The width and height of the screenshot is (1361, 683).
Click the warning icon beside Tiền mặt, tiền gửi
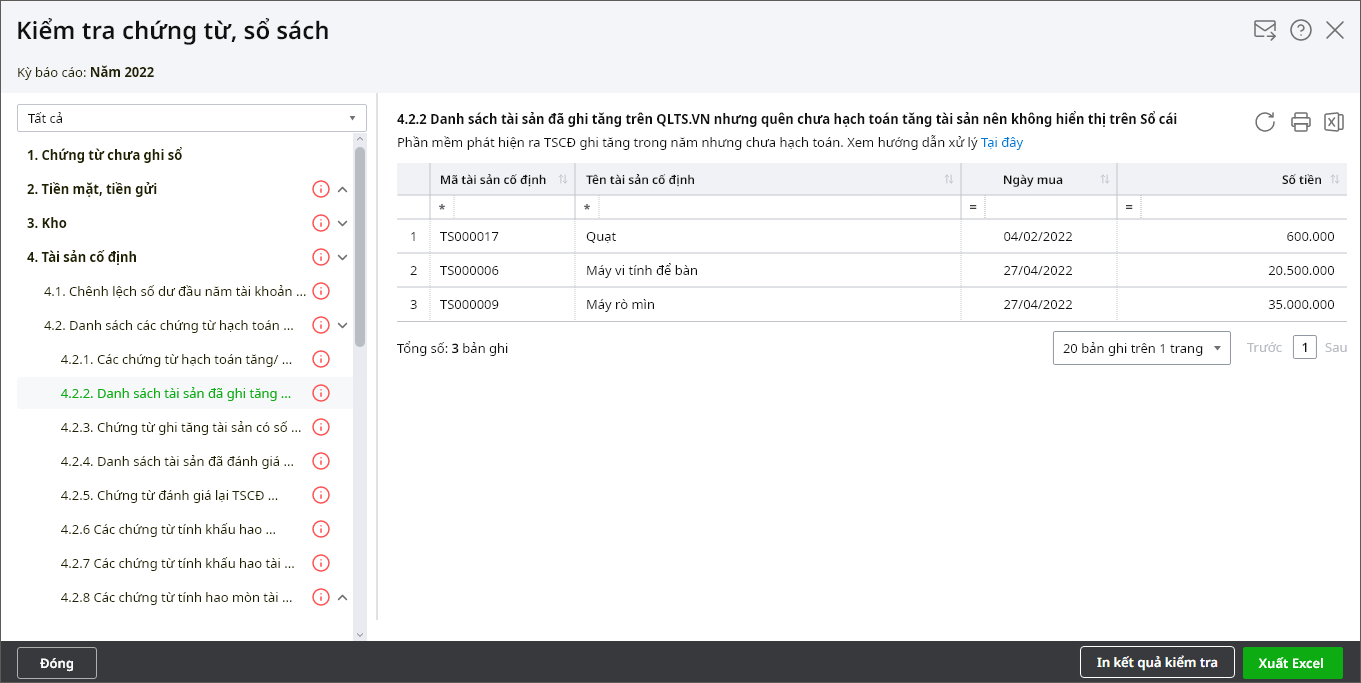tap(321, 189)
